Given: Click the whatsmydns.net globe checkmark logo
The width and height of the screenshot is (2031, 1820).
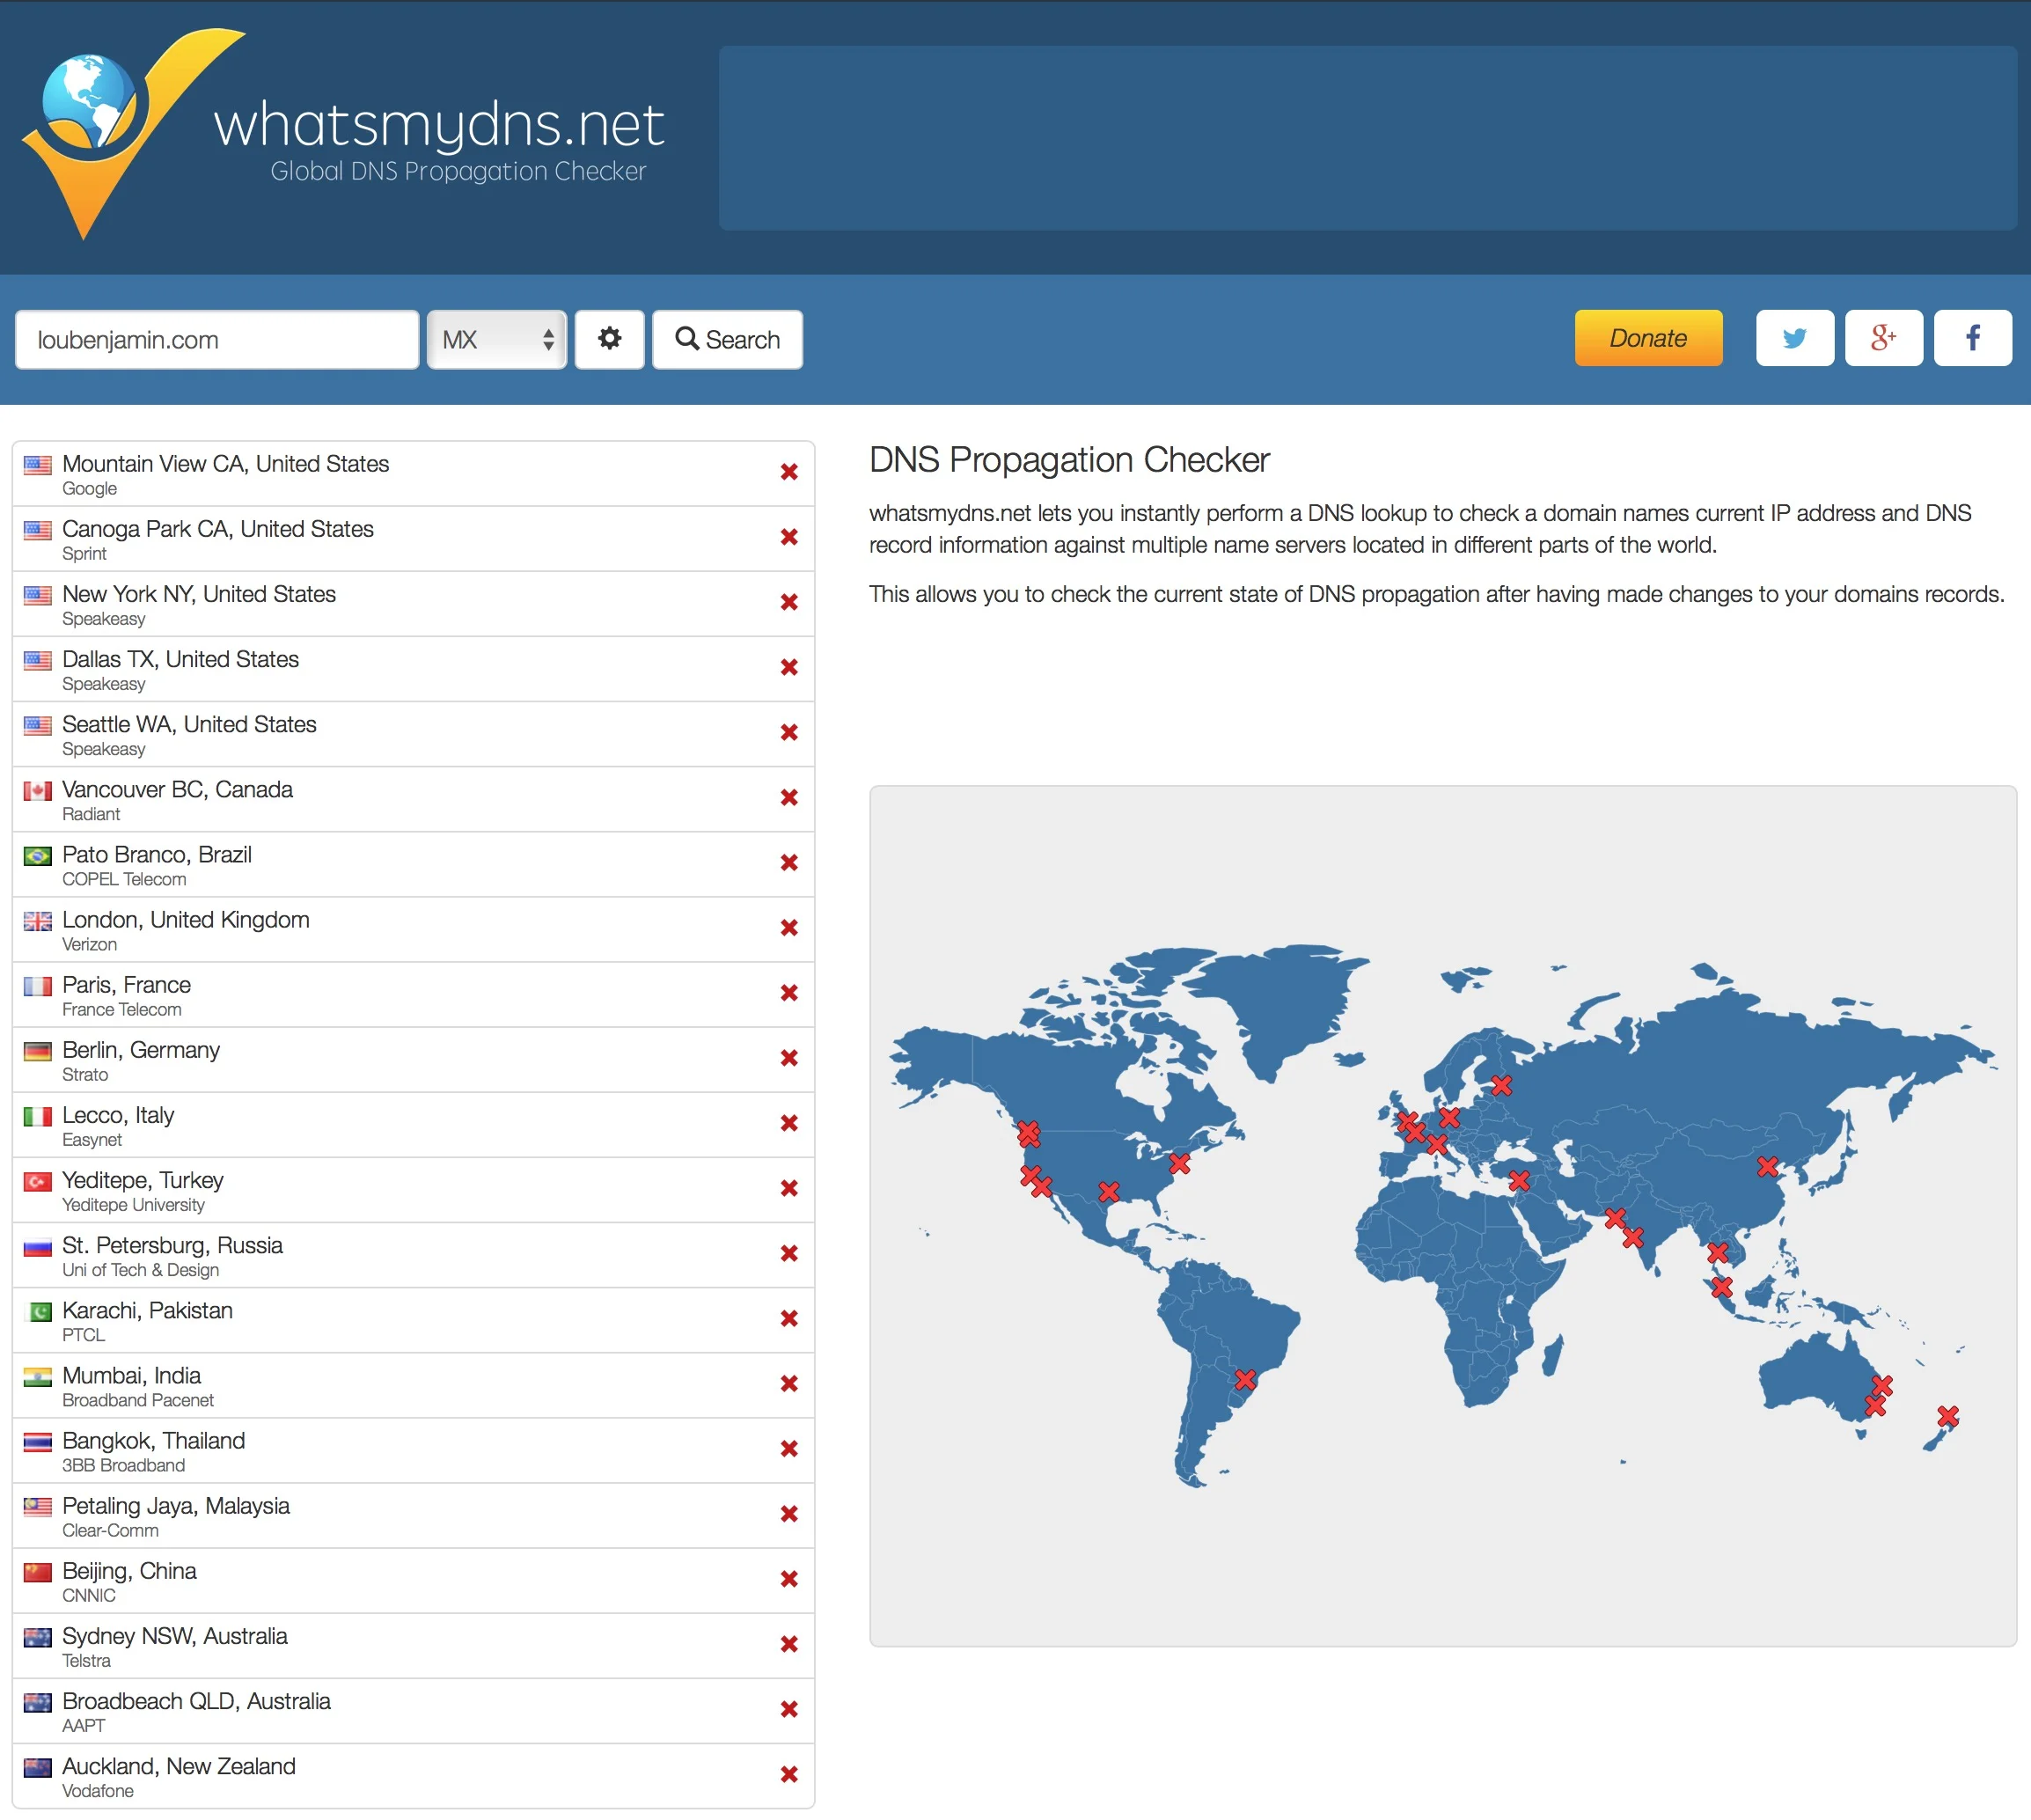Looking at the screenshot, I should point(133,133).
